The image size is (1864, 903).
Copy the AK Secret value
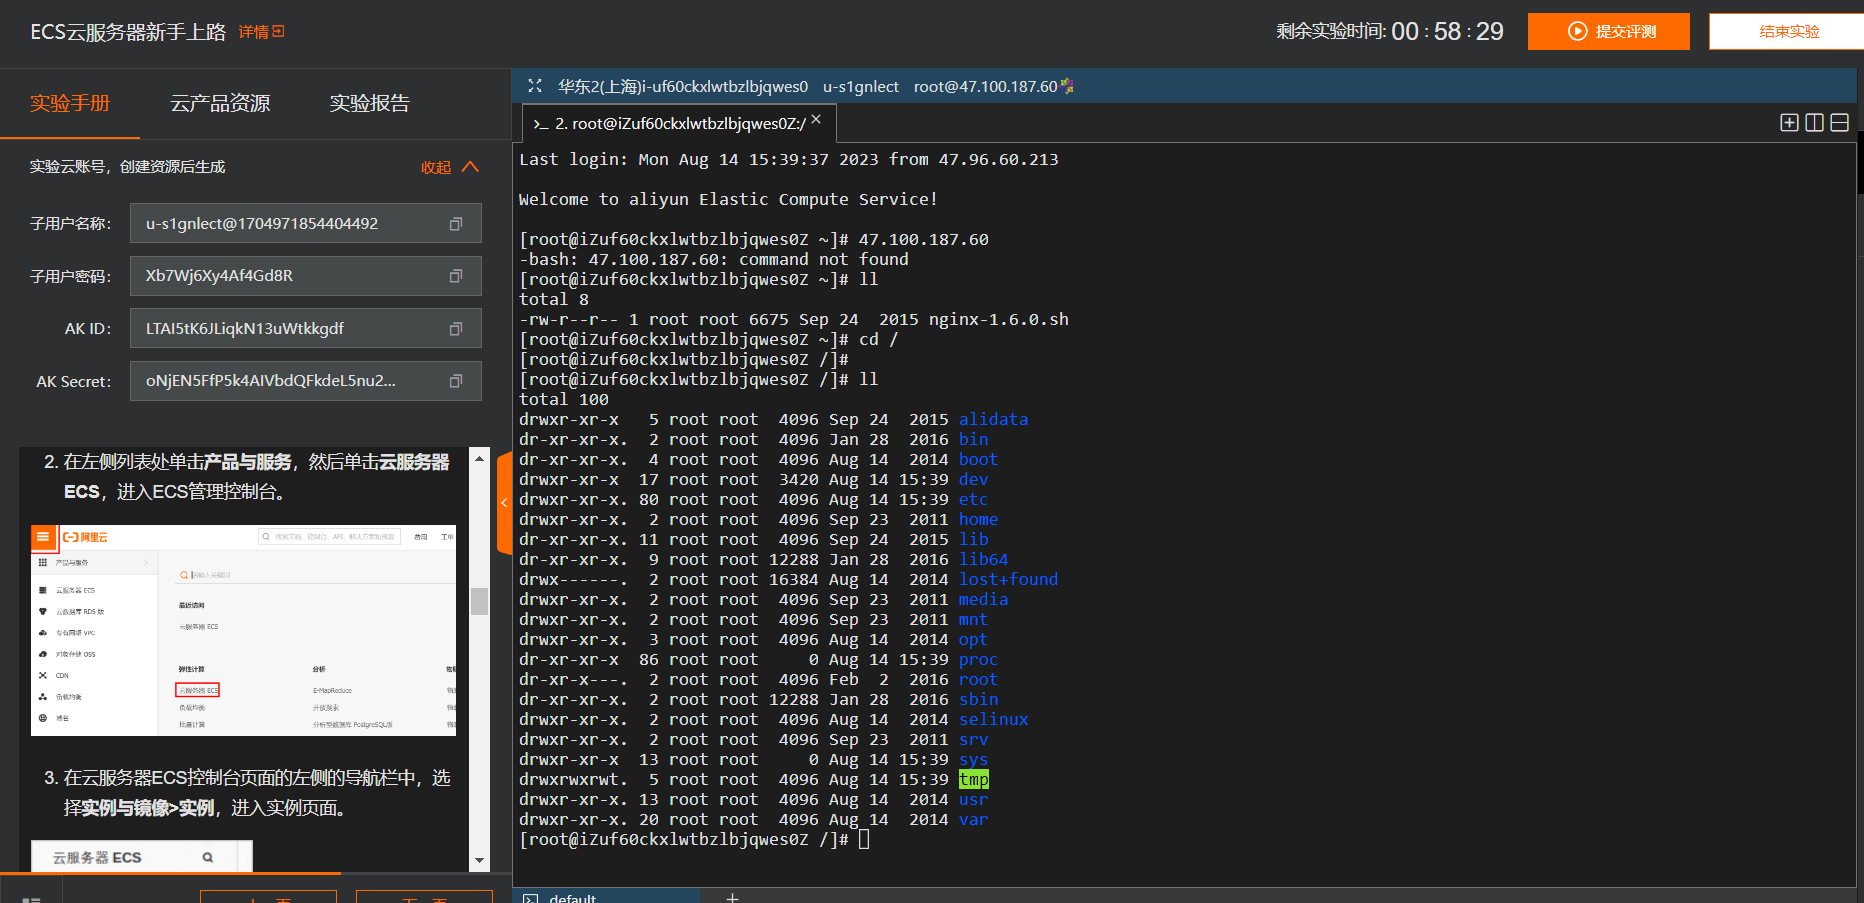click(x=456, y=381)
